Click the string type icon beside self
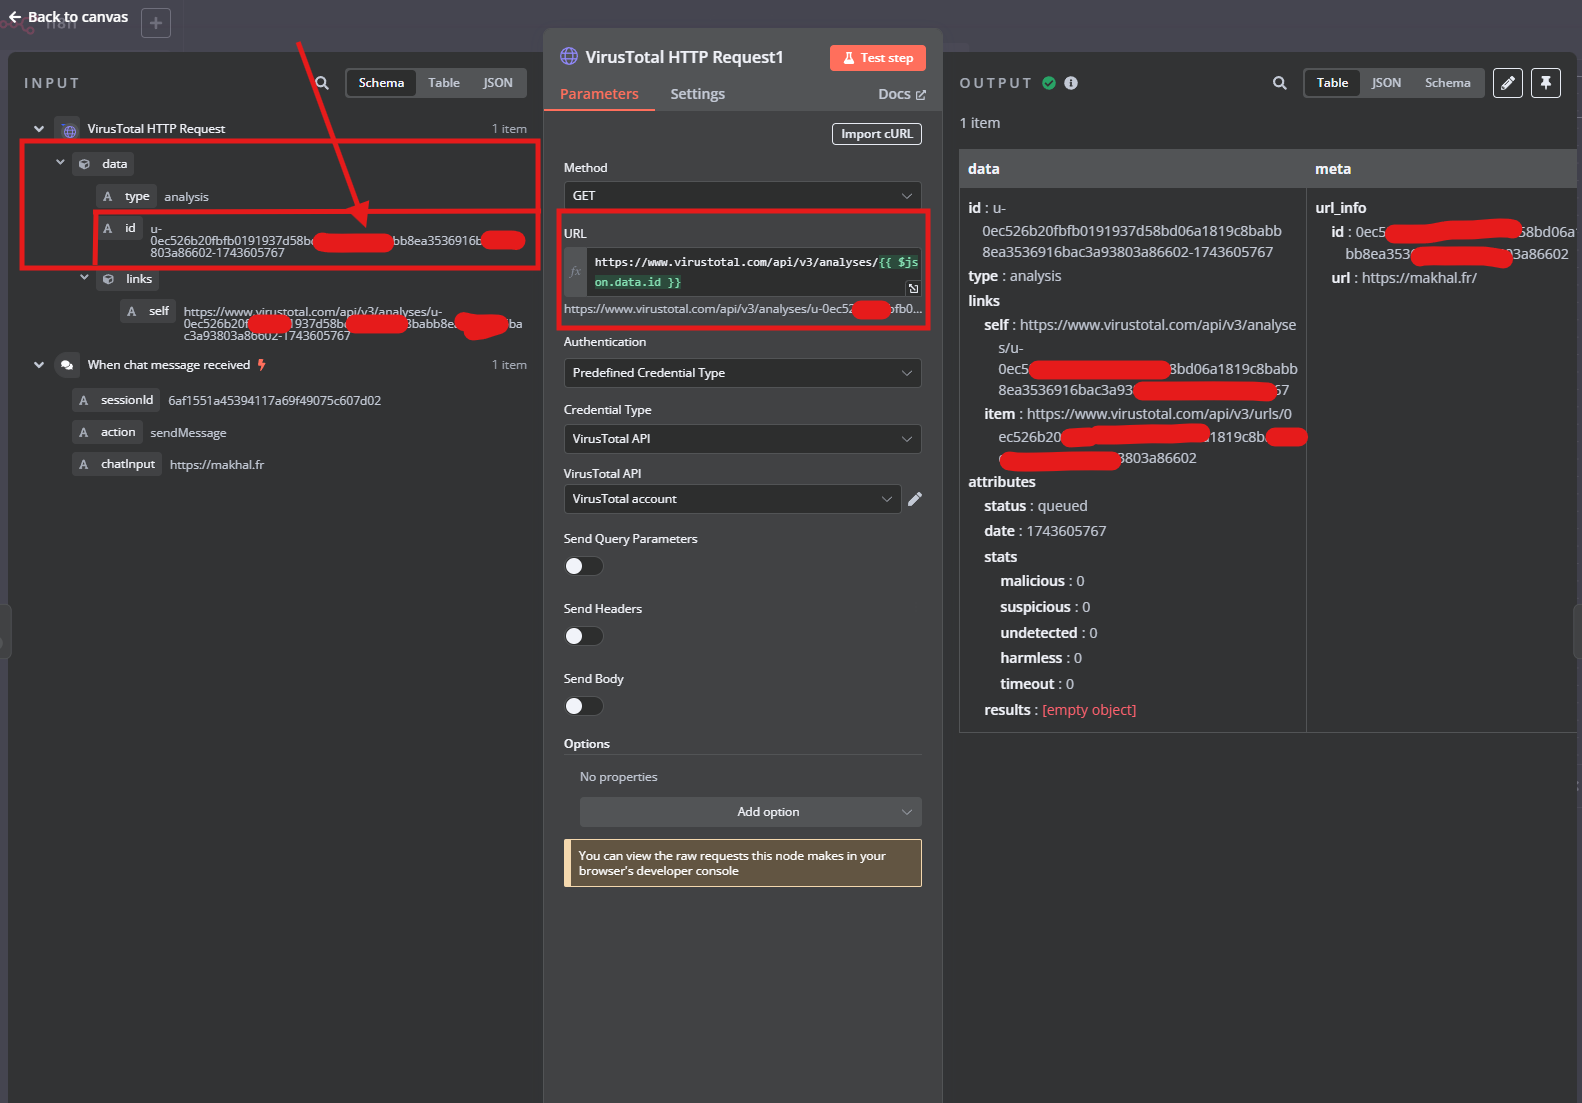 pyautogui.click(x=132, y=311)
